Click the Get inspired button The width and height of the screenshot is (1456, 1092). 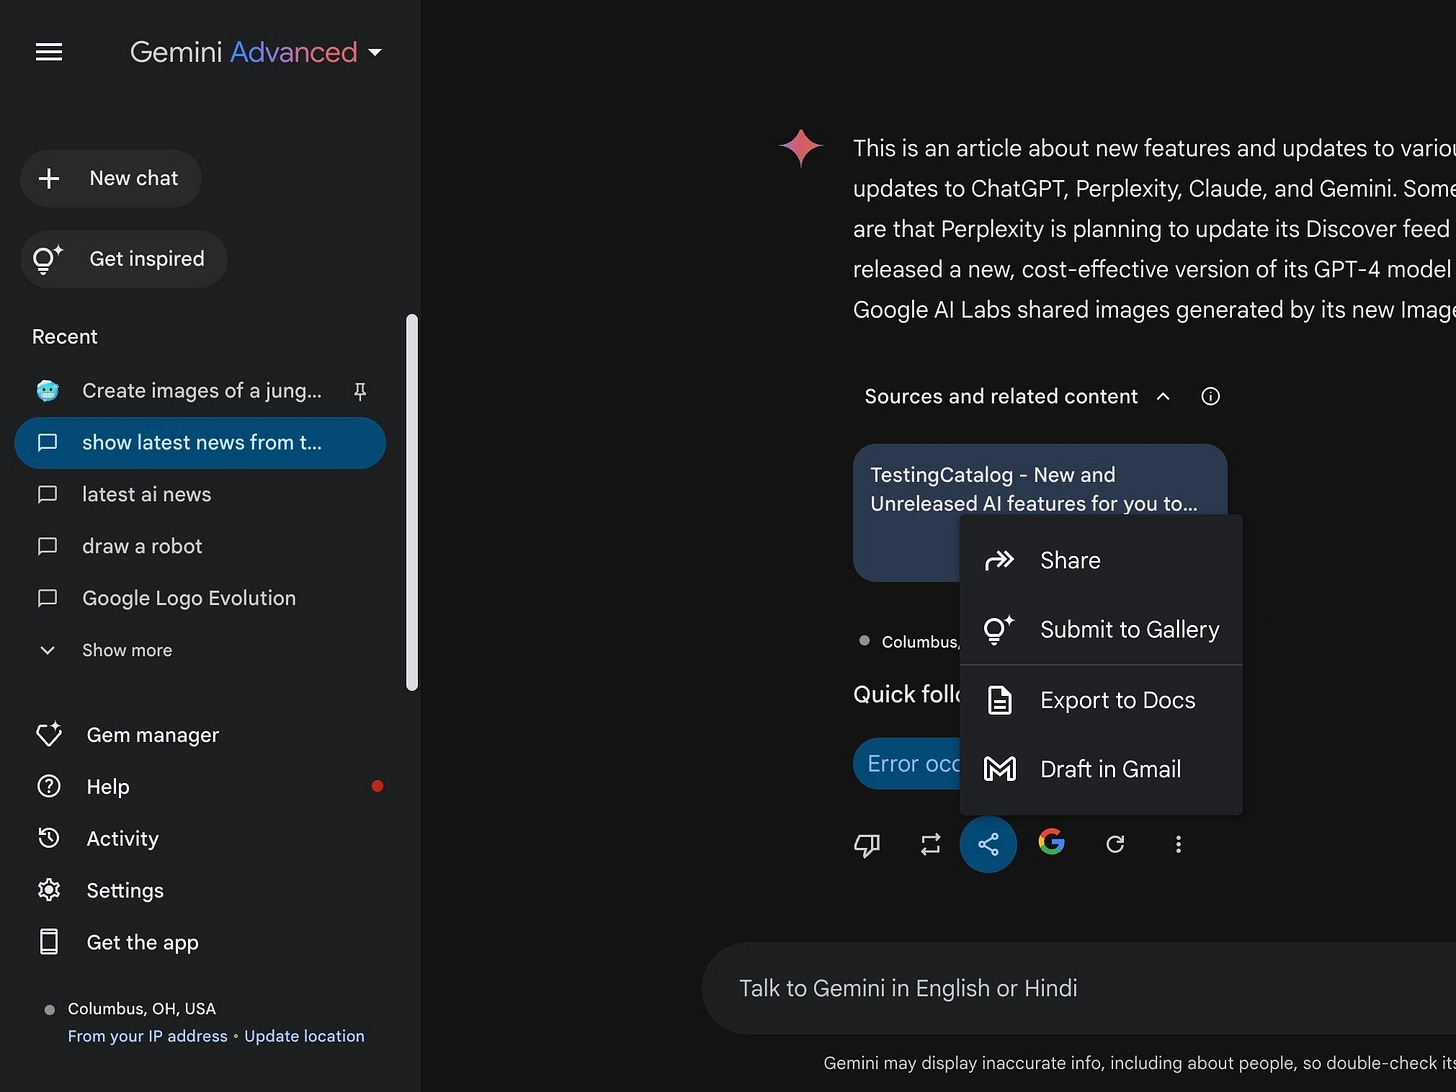pyautogui.click(x=124, y=259)
